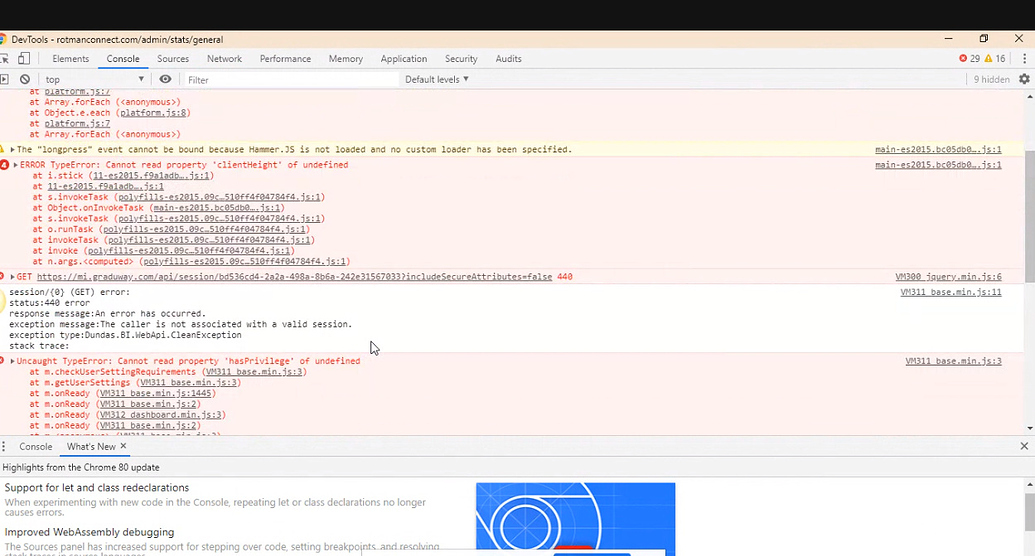Select the inspect element icon
The height and width of the screenshot is (556, 1035).
(4, 59)
